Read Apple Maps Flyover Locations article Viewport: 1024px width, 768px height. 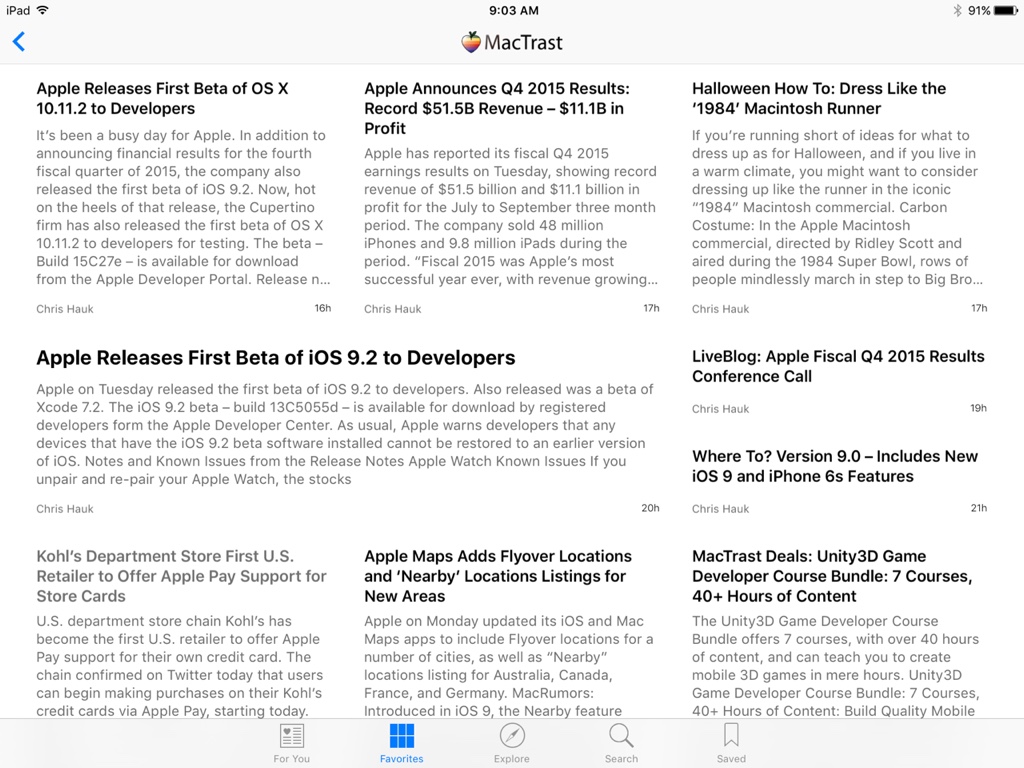(x=498, y=576)
